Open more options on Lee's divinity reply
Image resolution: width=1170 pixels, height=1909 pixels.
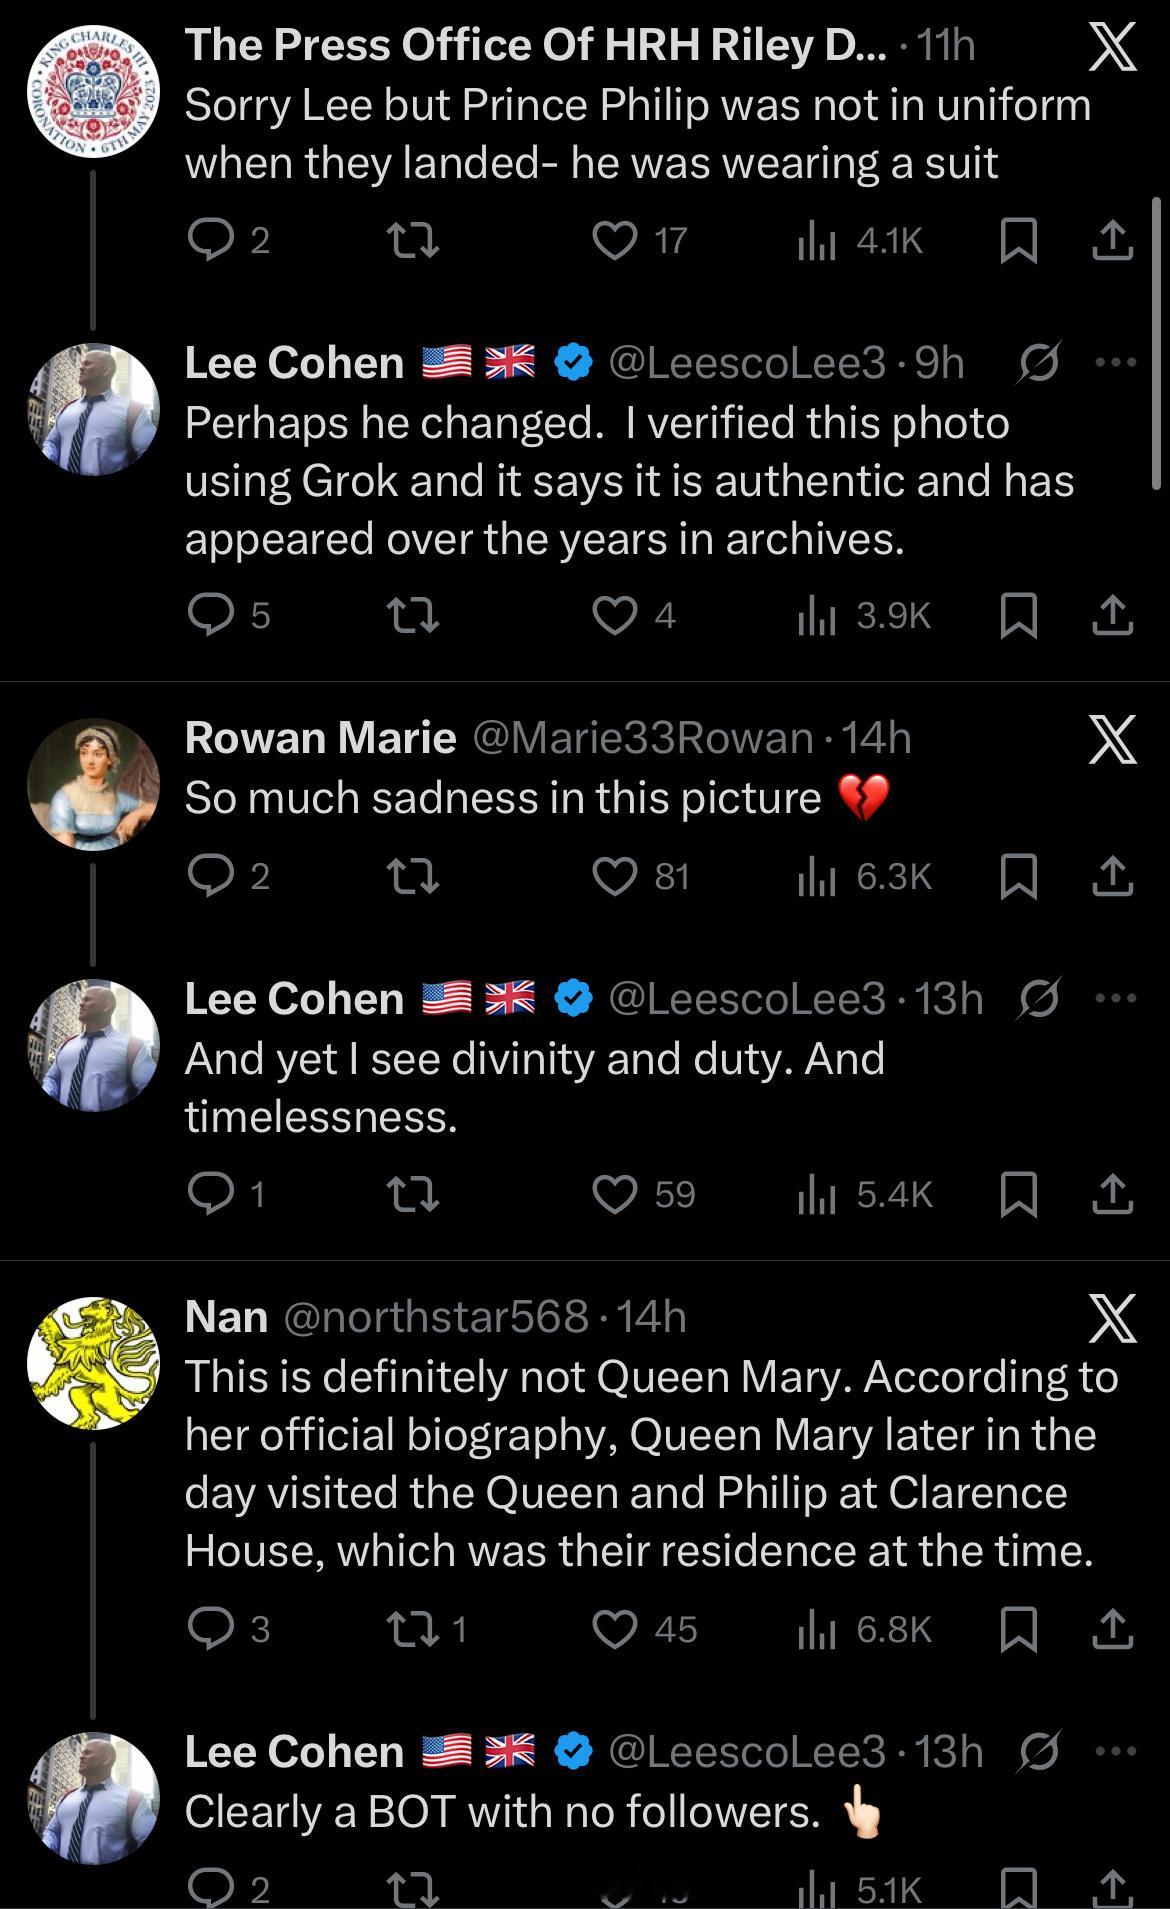[1116, 998]
